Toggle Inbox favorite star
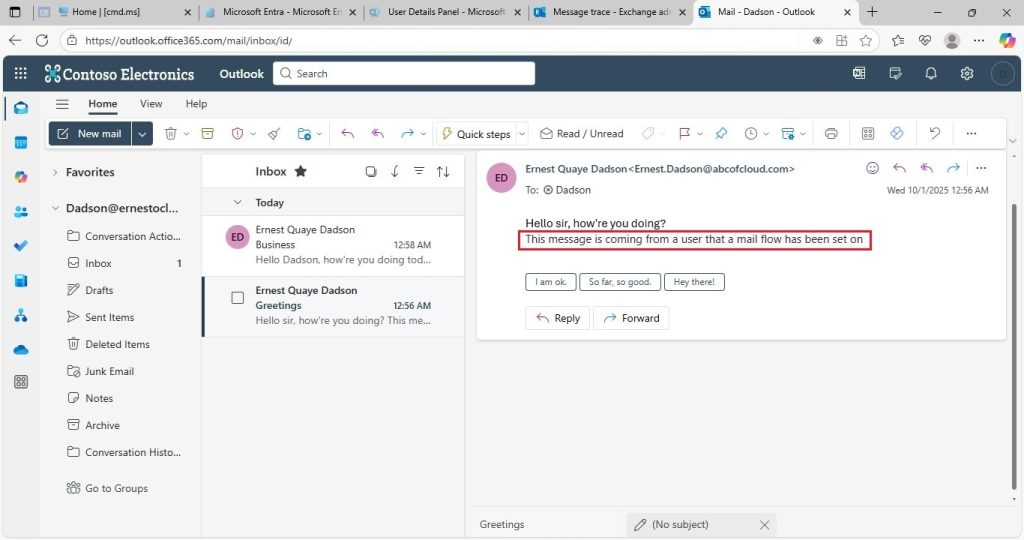This screenshot has width=1024, height=540. coord(300,171)
